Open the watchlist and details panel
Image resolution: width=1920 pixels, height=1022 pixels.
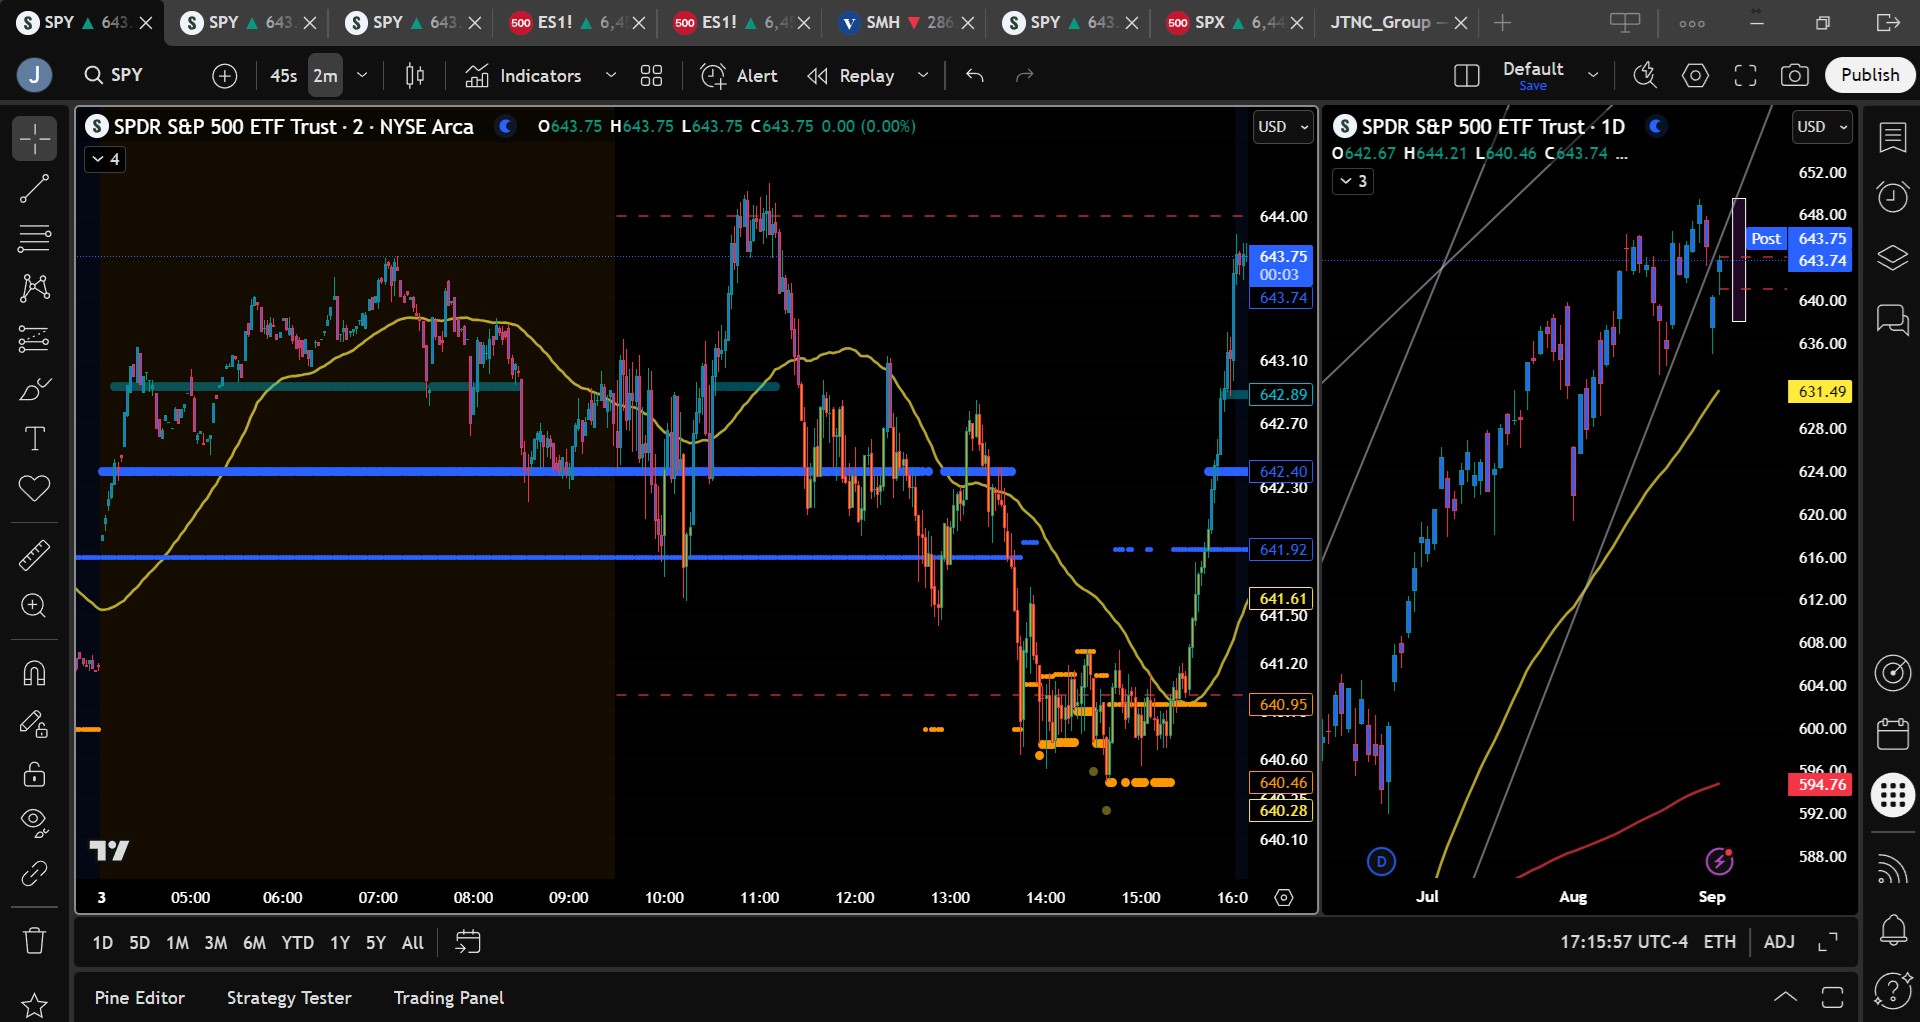[1893, 139]
